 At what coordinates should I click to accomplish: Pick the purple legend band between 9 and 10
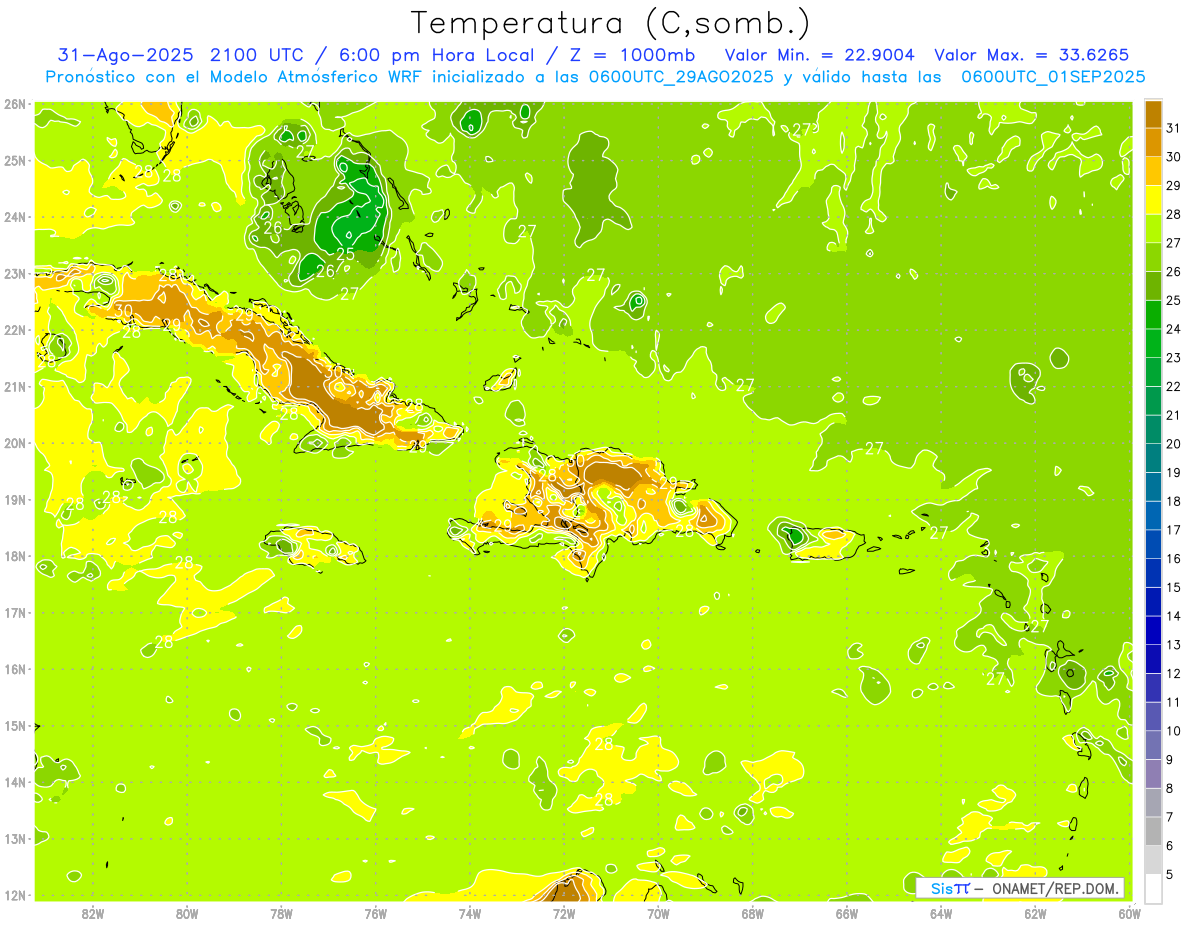(x=1153, y=745)
